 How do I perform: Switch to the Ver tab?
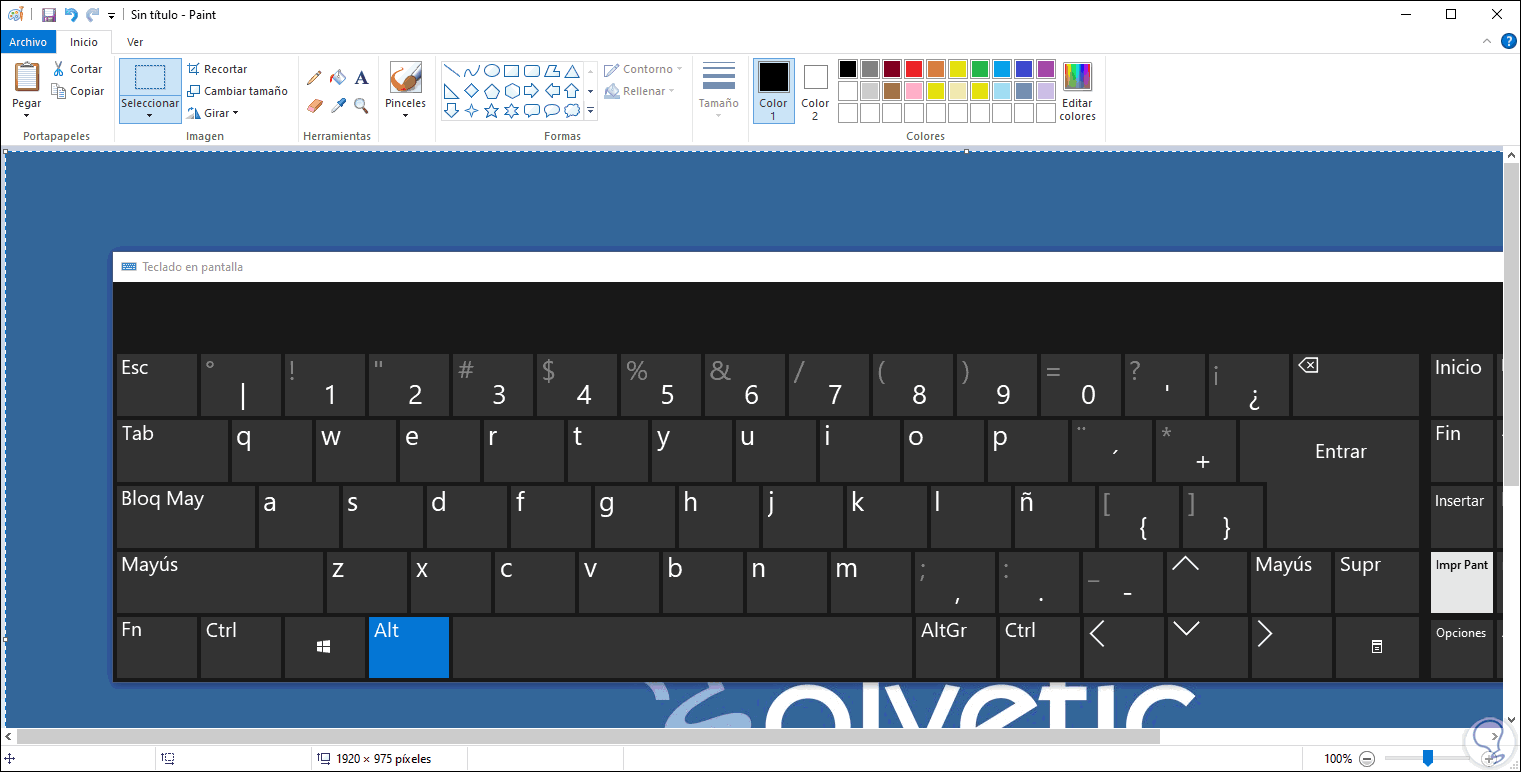tap(135, 42)
